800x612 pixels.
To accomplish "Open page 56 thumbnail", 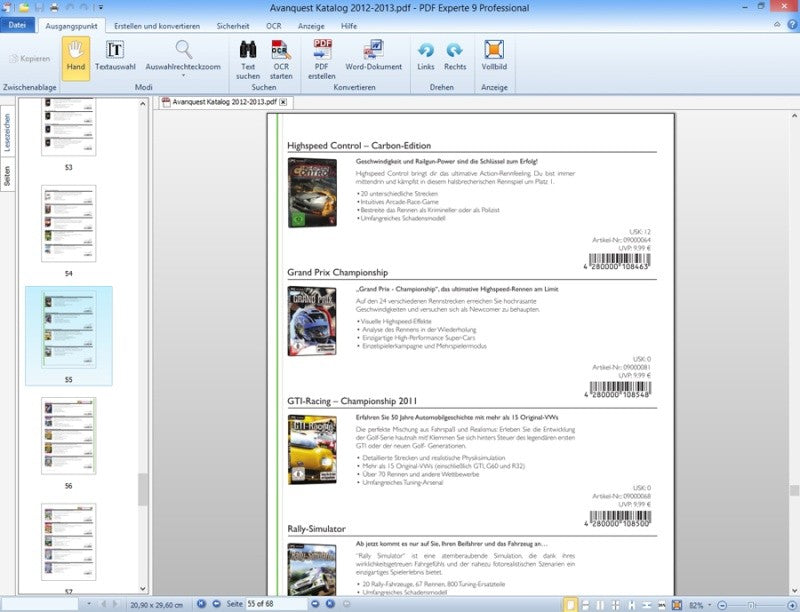I will 68,436.
